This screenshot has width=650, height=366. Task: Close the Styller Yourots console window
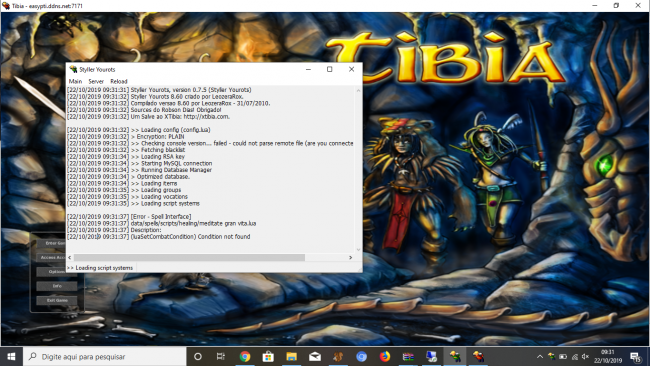click(x=352, y=69)
